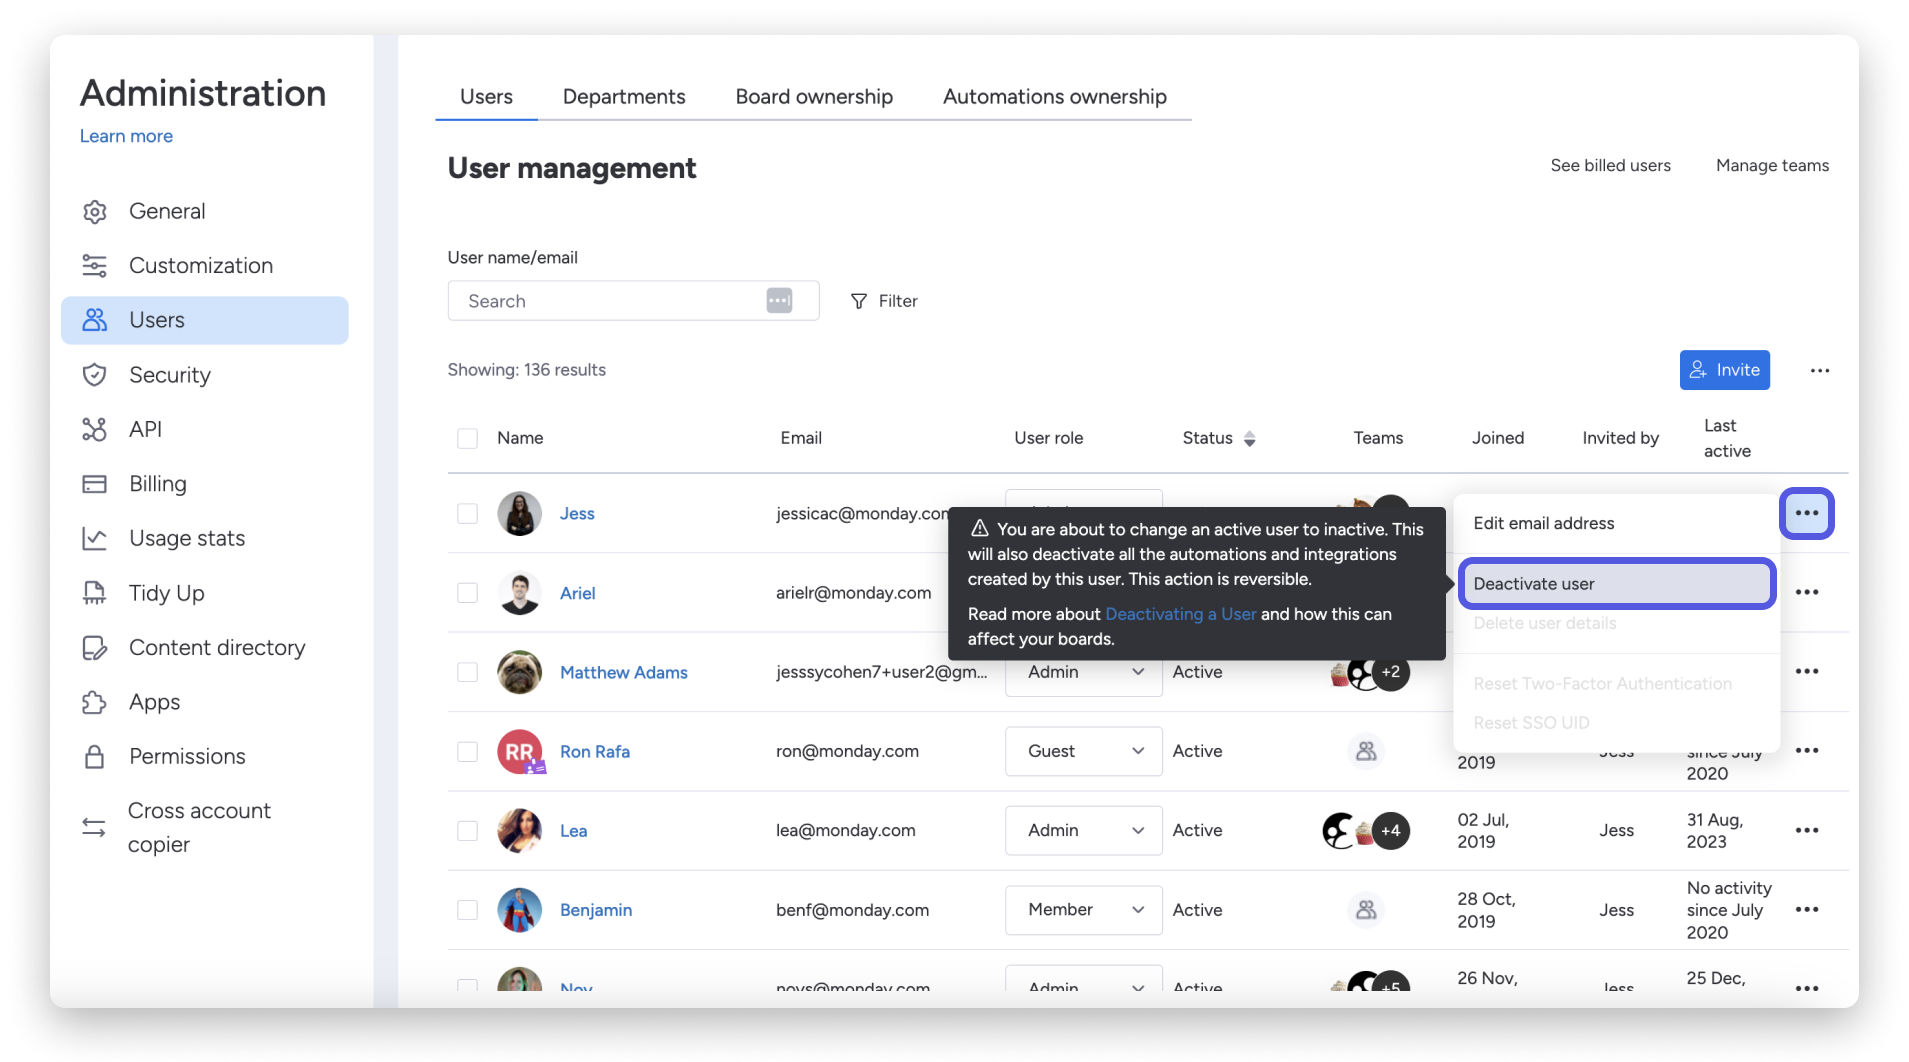Open Apps puzzle piece icon
This screenshot has width=1909, height=1062.
(94, 702)
